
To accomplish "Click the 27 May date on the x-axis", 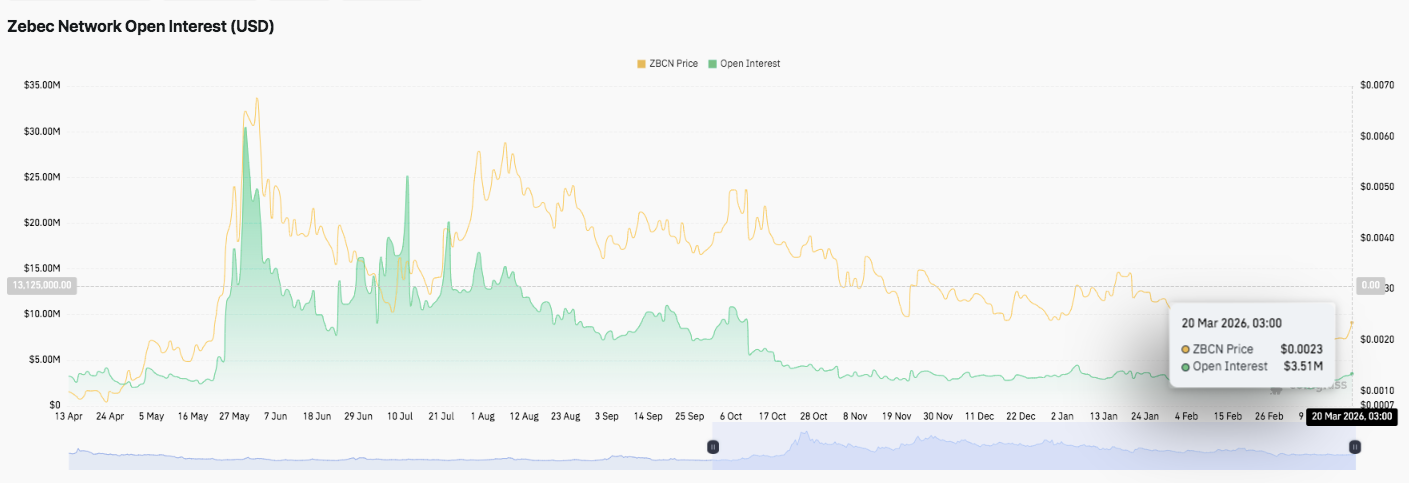I will point(232,416).
